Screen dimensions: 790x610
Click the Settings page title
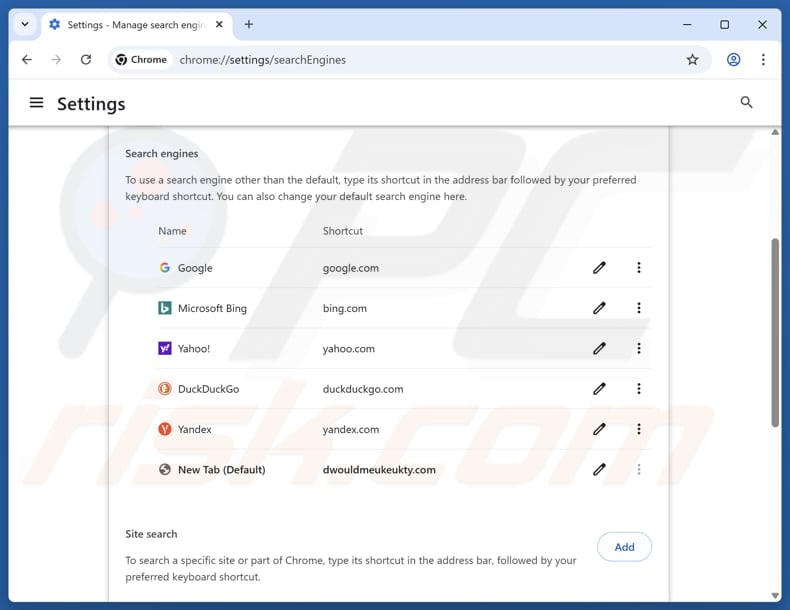tap(91, 104)
